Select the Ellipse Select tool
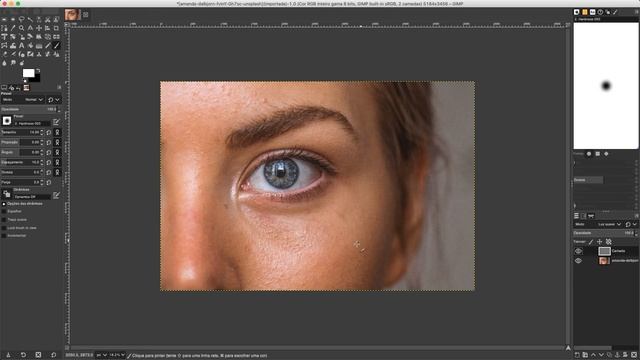 click(13, 19)
